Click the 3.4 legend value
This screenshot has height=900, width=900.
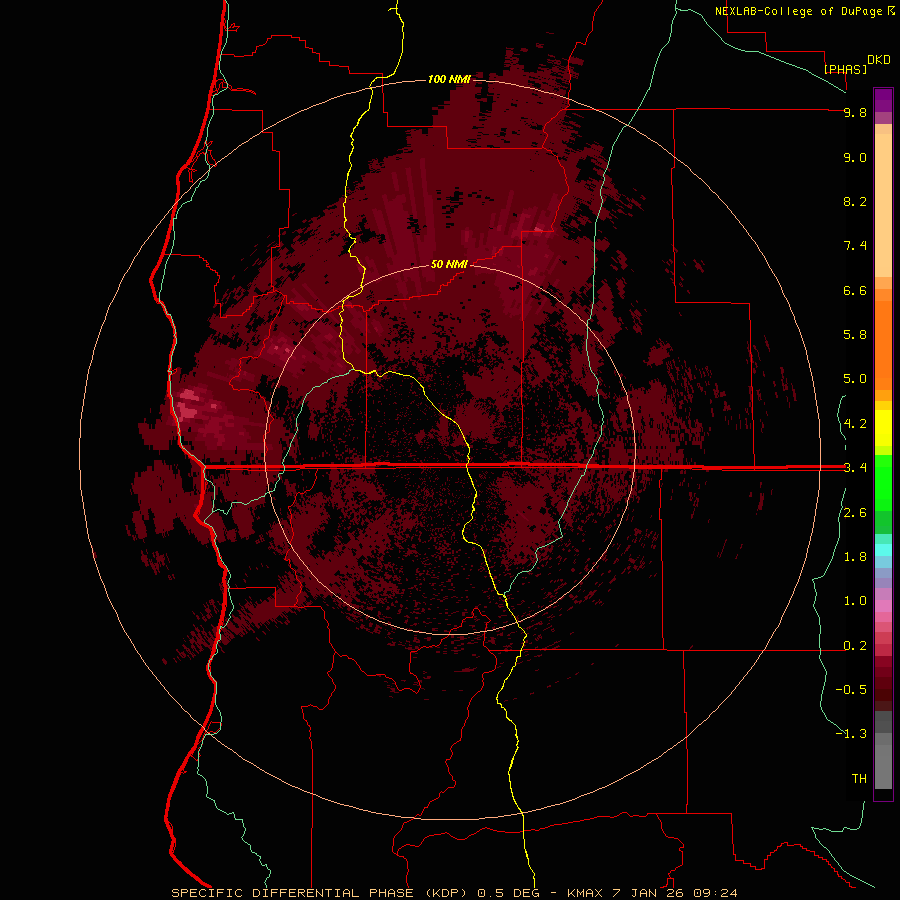pos(855,468)
